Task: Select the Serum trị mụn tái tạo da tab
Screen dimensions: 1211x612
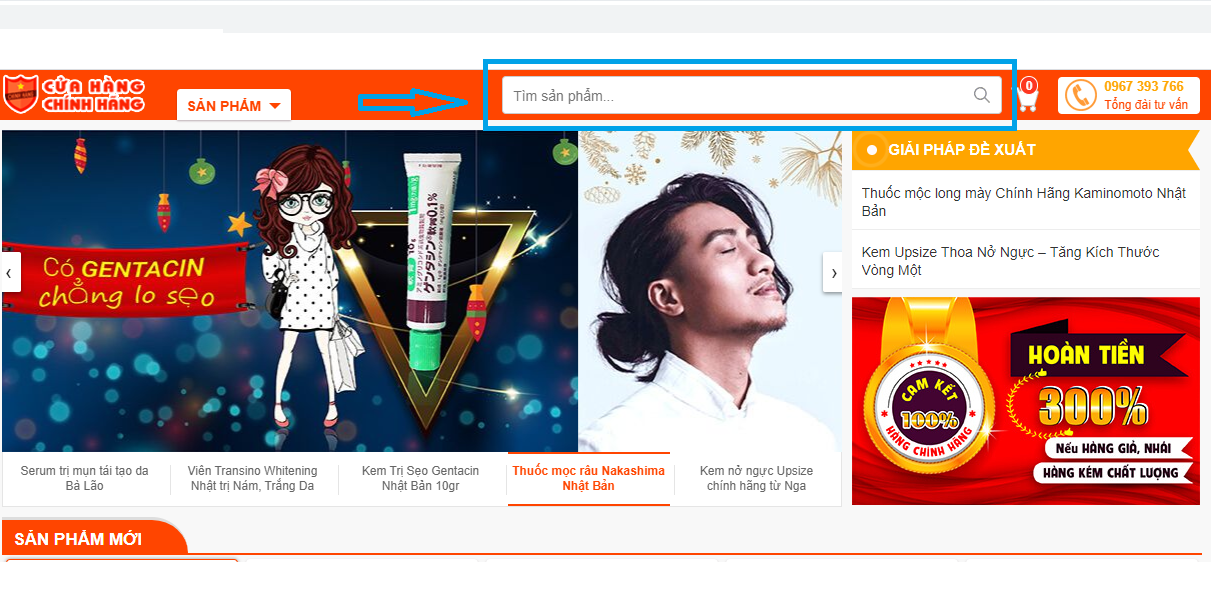Action: coord(85,478)
